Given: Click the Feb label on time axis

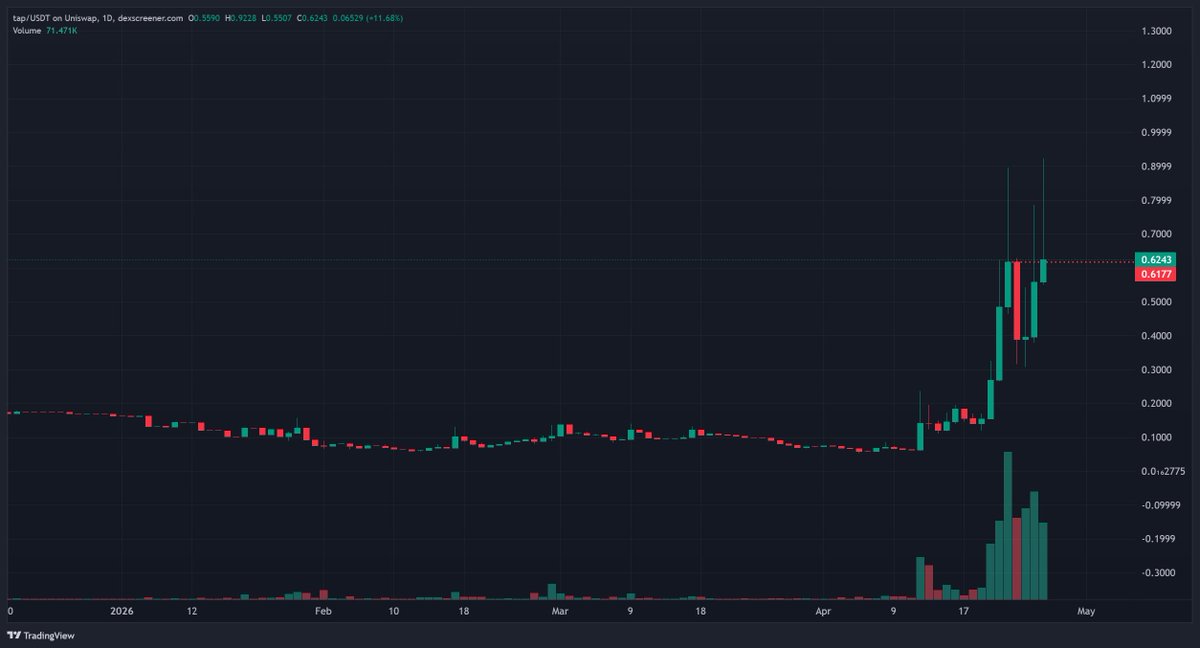Looking at the screenshot, I should tap(323, 610).
